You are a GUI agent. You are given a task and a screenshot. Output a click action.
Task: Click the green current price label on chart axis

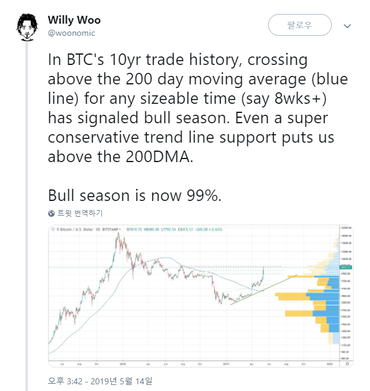[x=345, y=267]
